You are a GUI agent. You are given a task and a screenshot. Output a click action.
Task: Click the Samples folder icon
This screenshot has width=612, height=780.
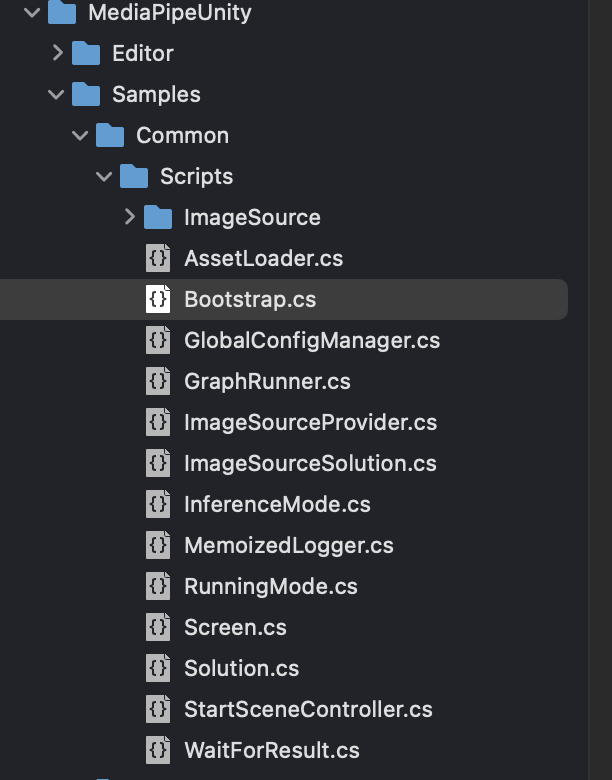coord(86,94)
